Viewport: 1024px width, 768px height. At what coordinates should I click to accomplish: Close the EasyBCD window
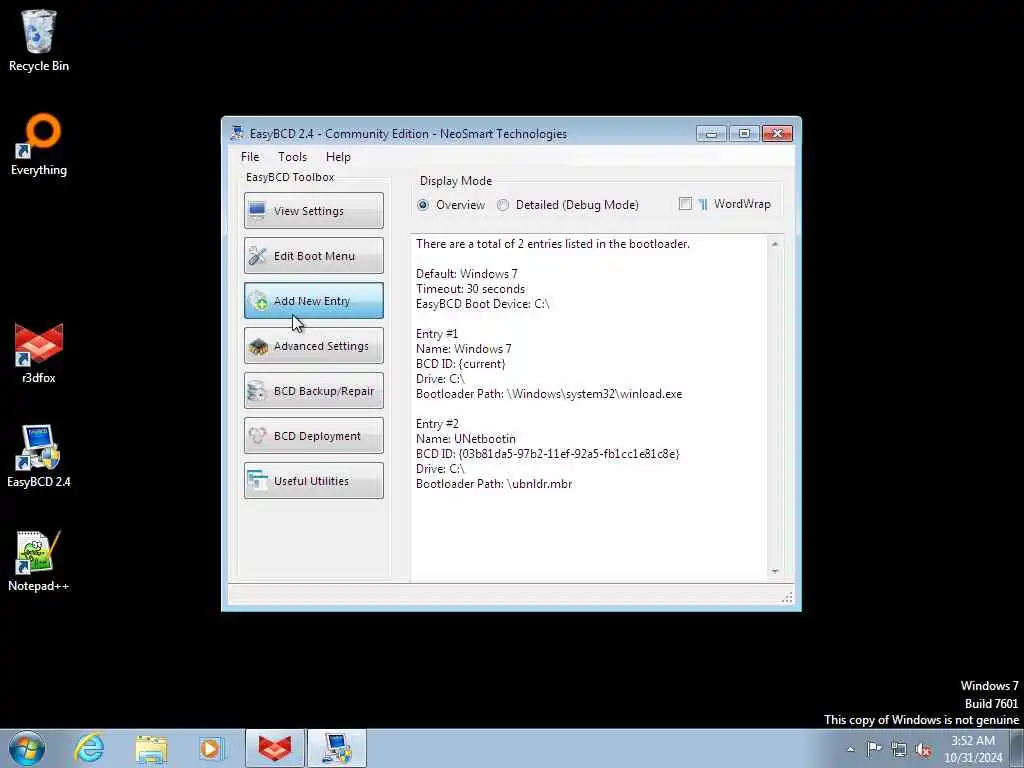pyautogui.click(x=777, y=134)
